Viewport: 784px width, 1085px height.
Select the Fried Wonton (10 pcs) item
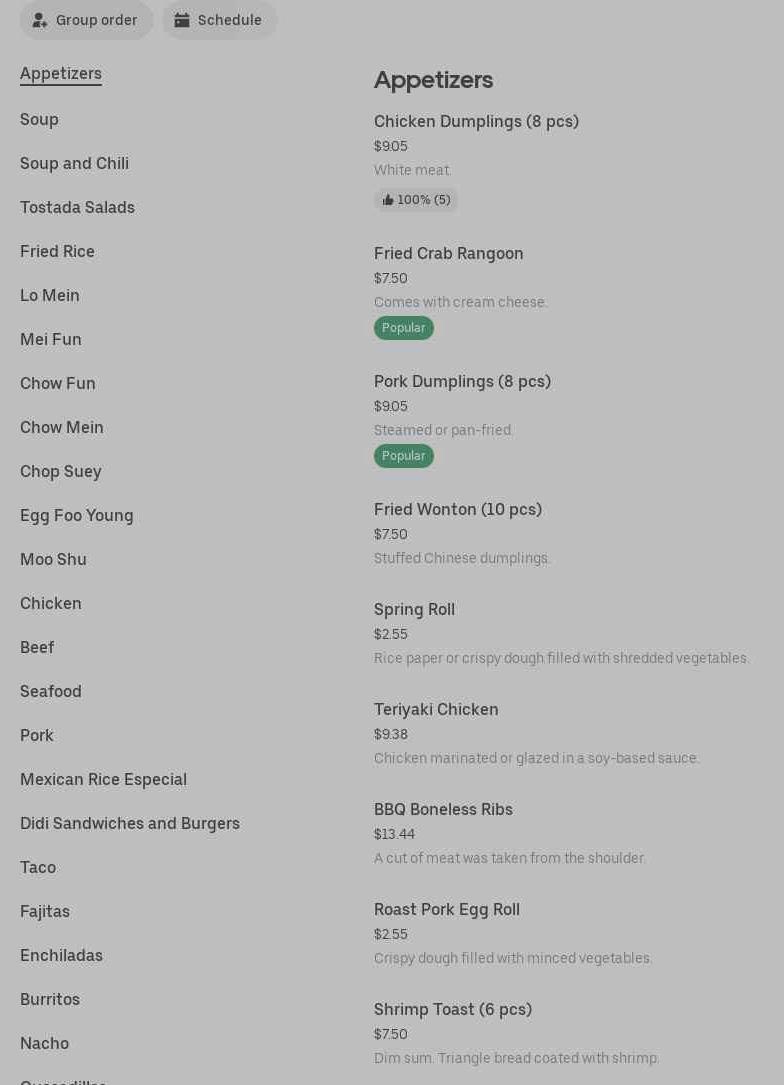458,510
